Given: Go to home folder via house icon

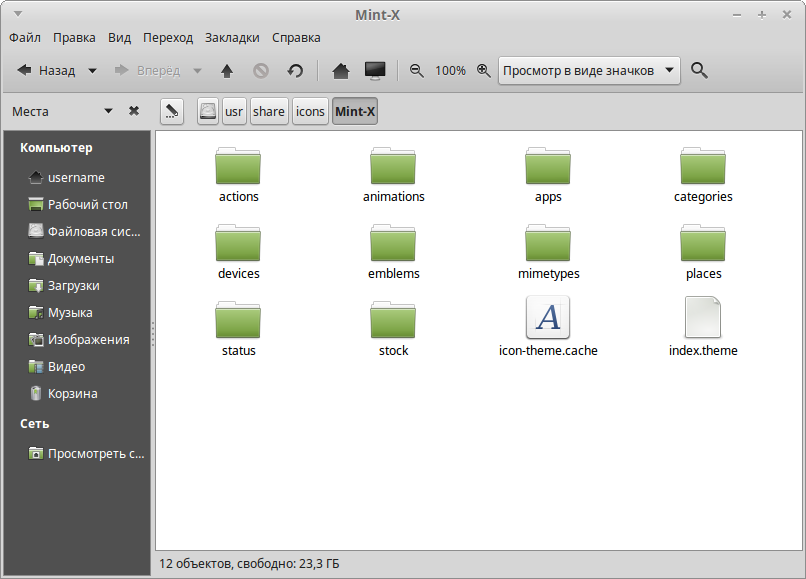Looking at the screenshot, I should (340, 71).
